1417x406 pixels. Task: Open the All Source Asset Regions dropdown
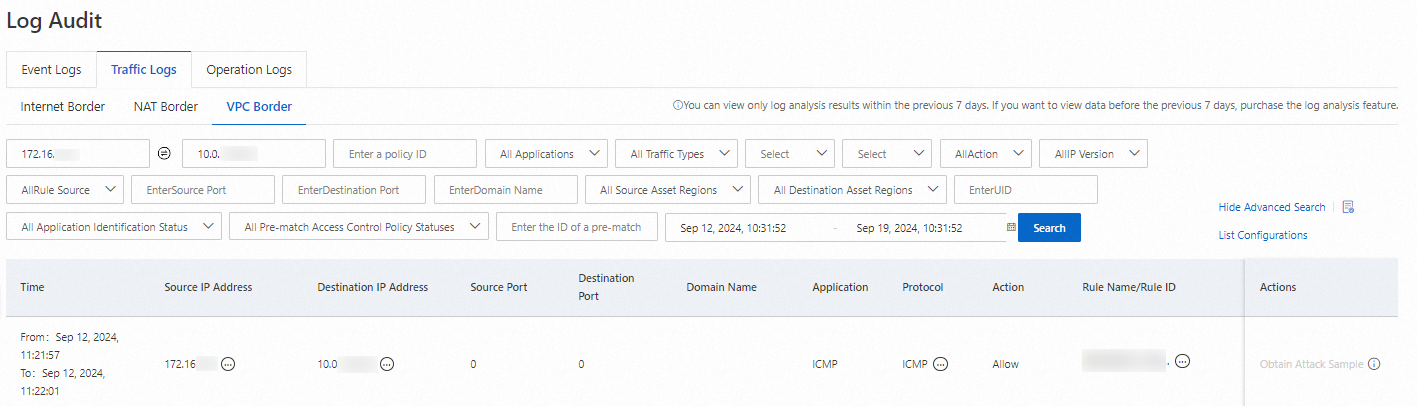667,190
